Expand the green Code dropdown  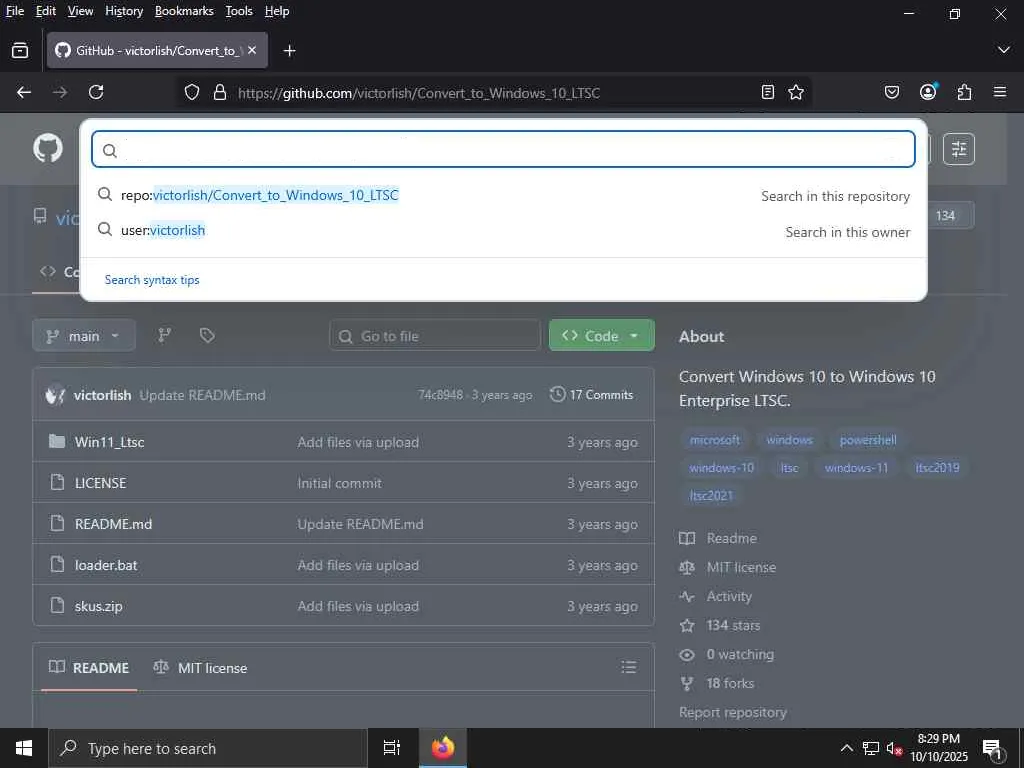[601, 335]
